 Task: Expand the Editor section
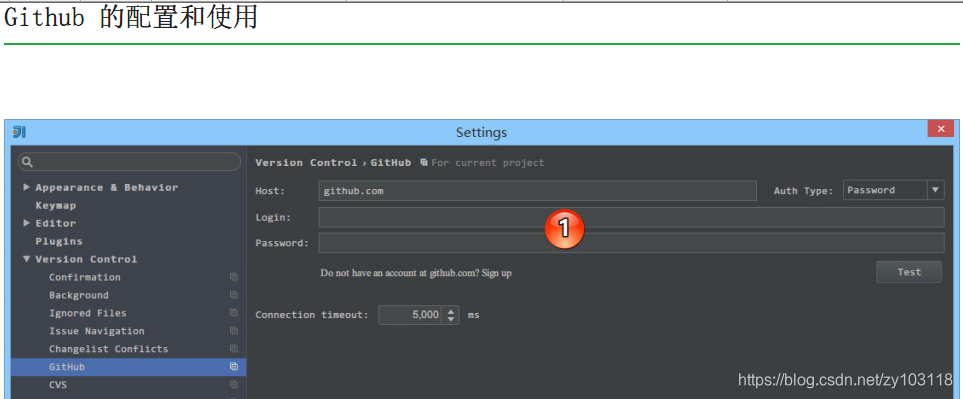click(26, 223)
